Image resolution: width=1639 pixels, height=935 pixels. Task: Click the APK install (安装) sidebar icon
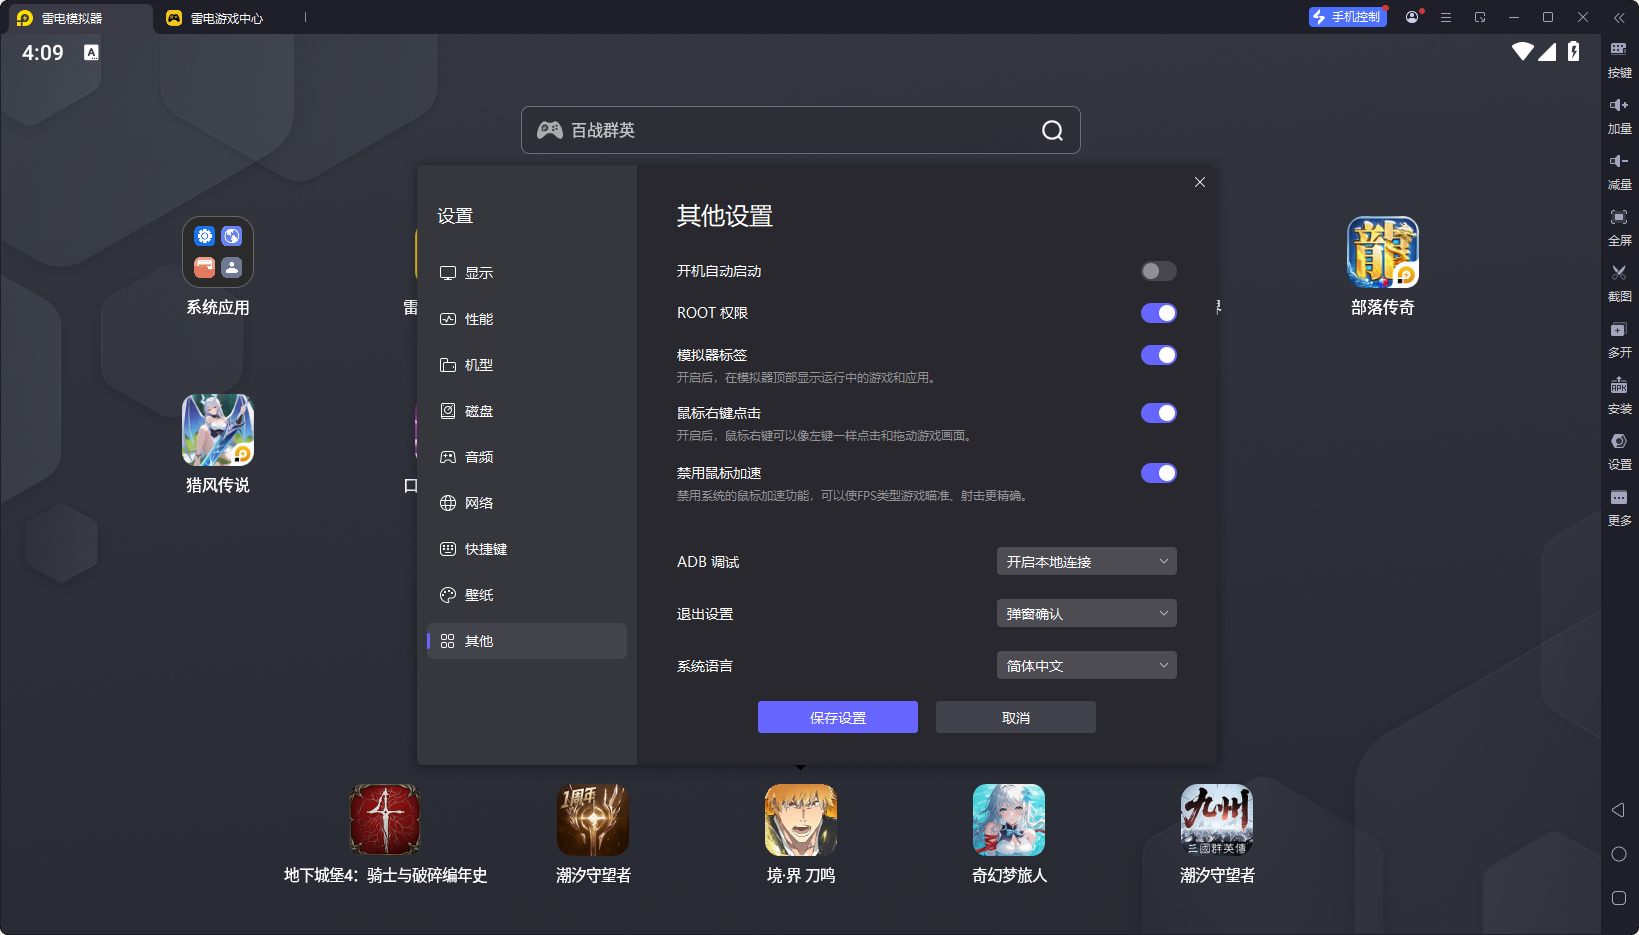point(1620,395)
